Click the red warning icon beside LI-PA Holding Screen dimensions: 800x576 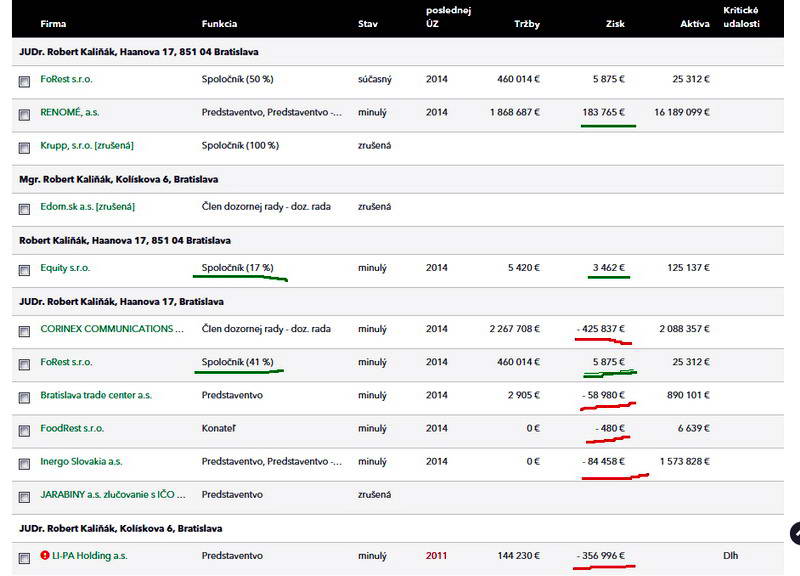tap(45, 555)
